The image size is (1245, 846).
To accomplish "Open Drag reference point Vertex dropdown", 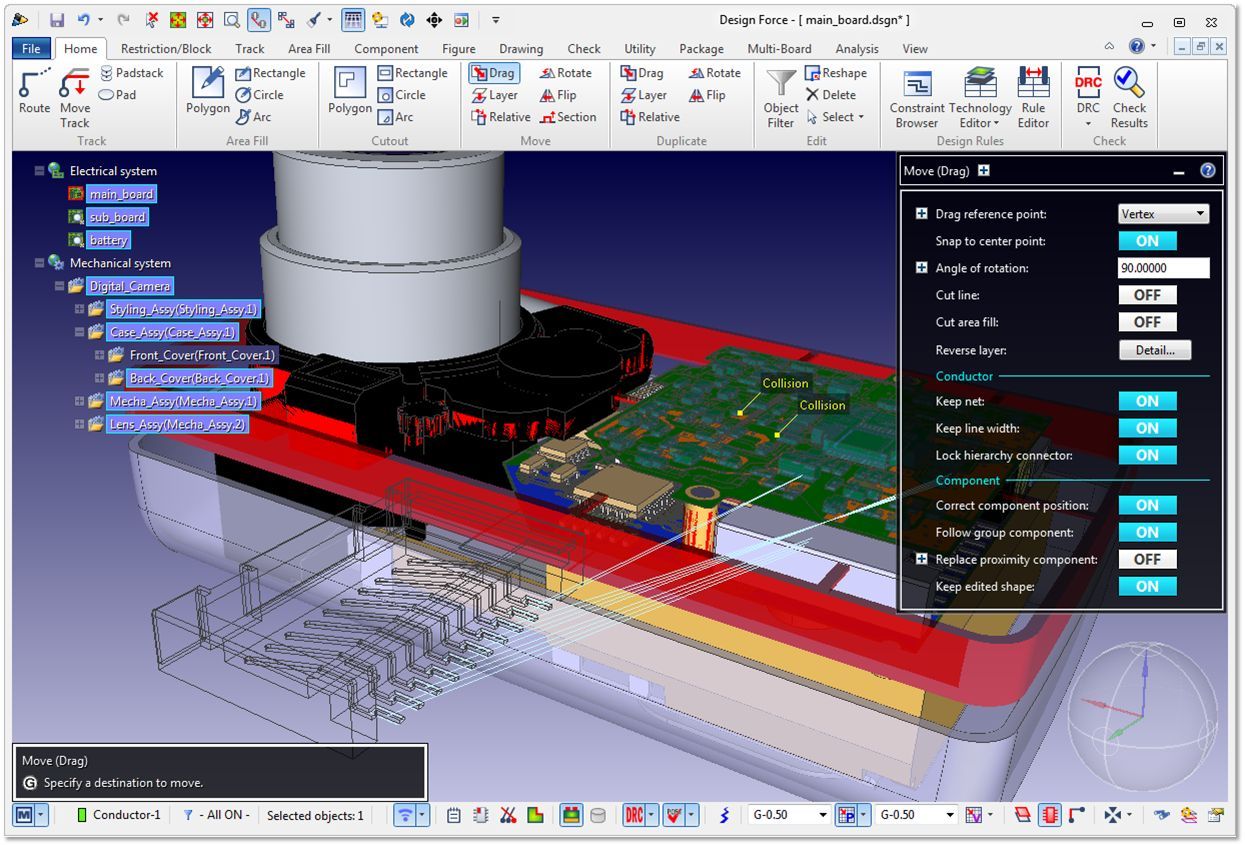I will point(1163,214).
